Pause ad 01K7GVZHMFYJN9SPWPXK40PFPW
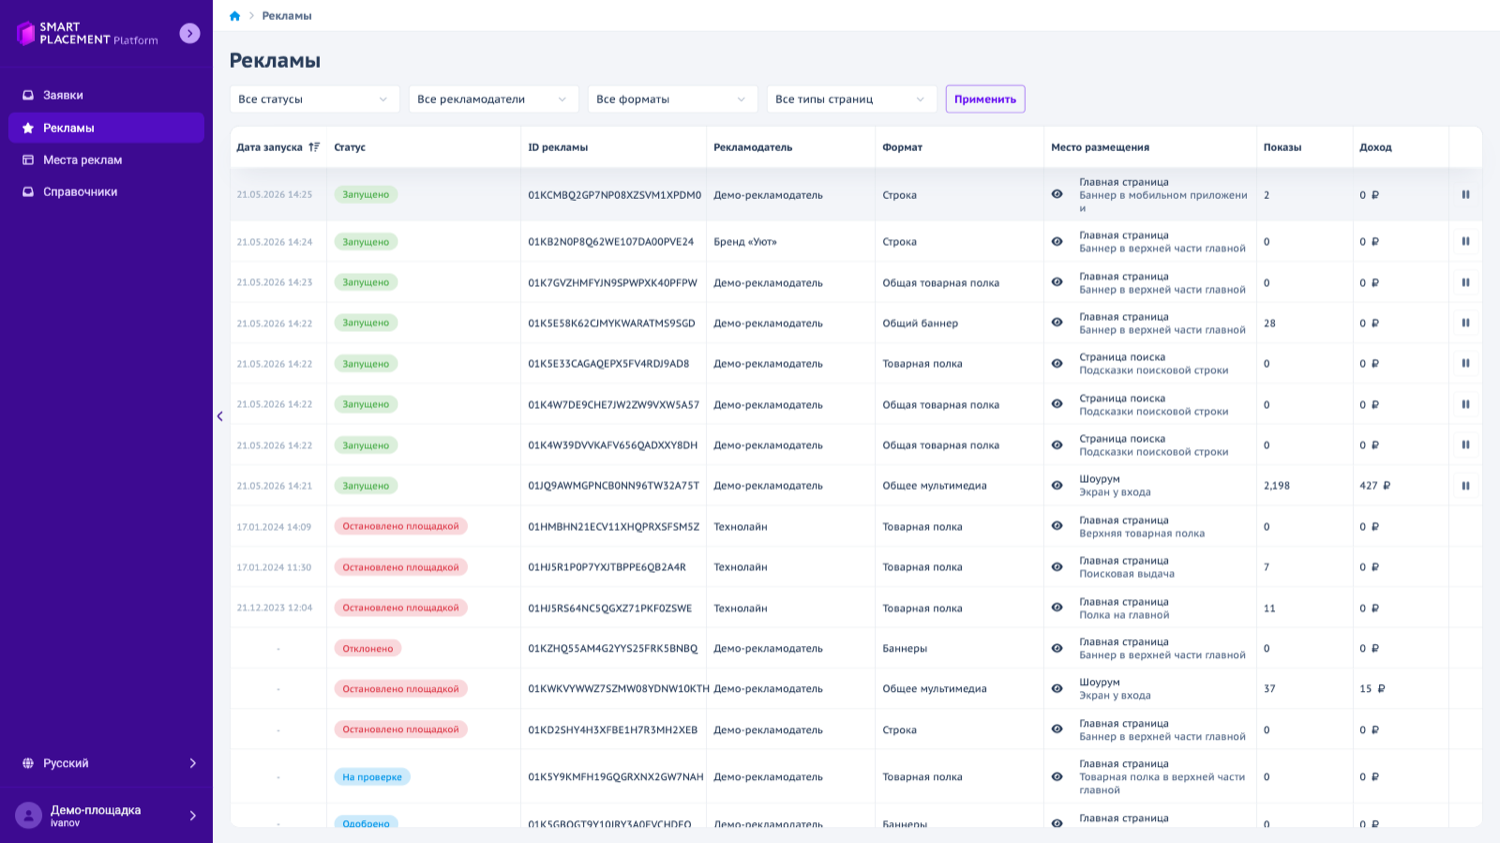 point(1466,282)
